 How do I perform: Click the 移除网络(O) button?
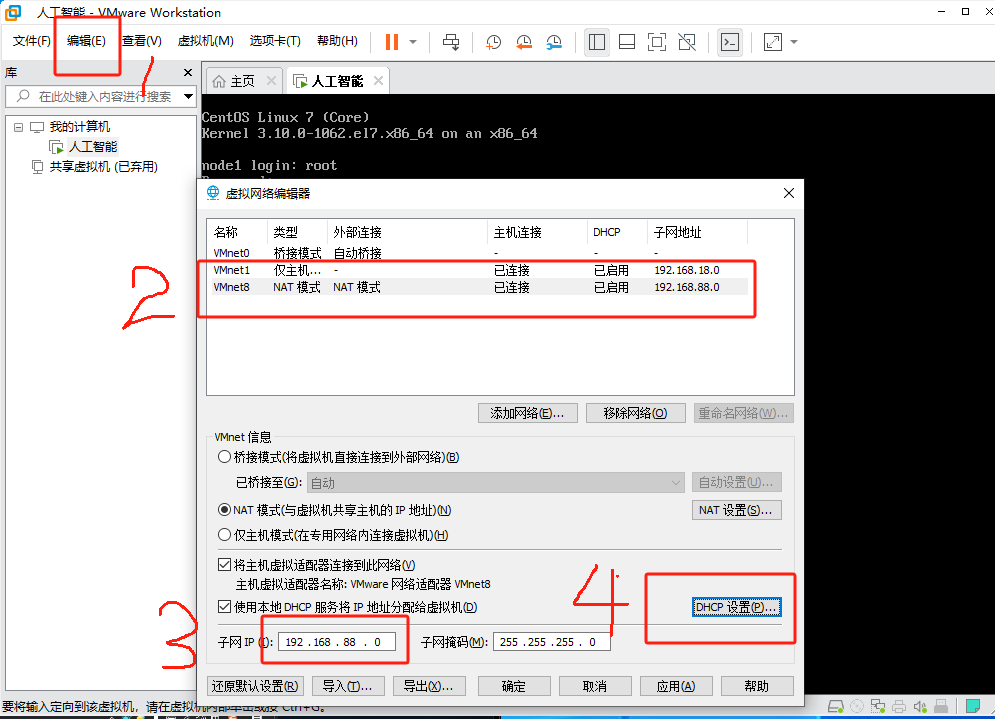coord(635,413)
